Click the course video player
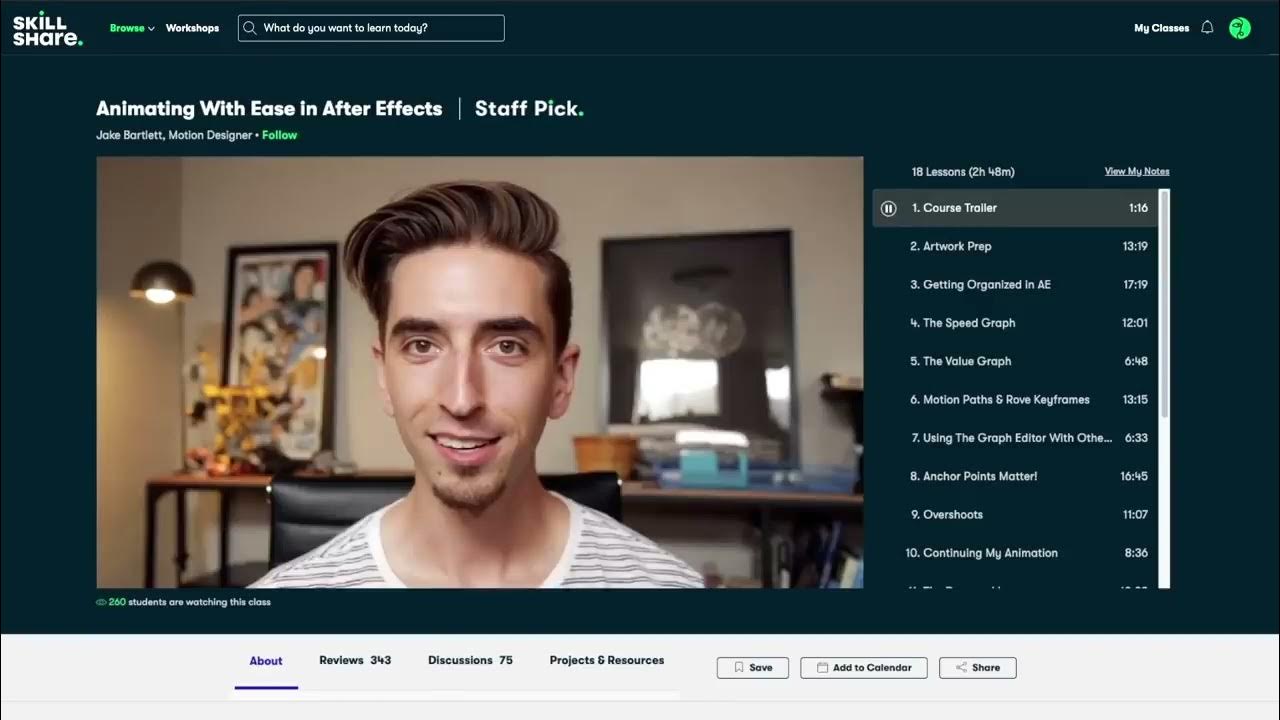Viewport: 1280px width, 720px height. coord(480,372)
